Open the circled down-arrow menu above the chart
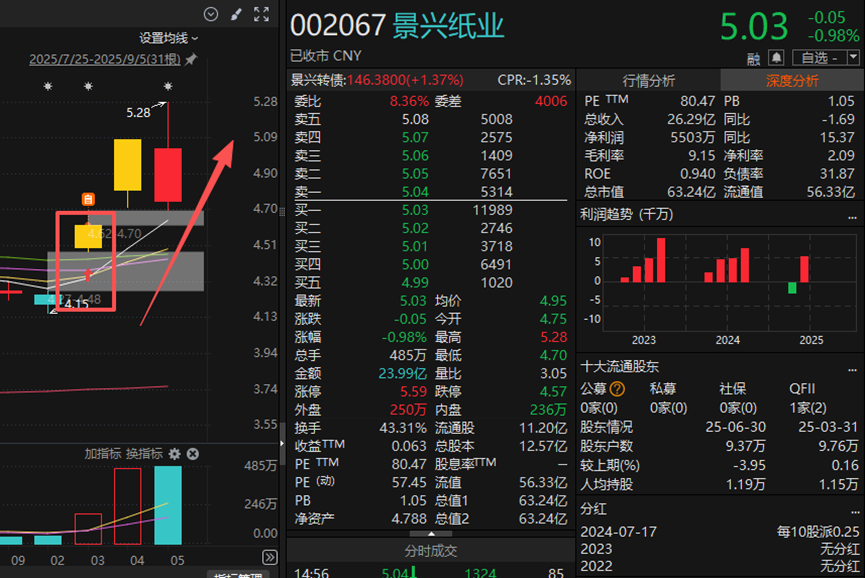865x578 pixels. click(x=211, y=14)
